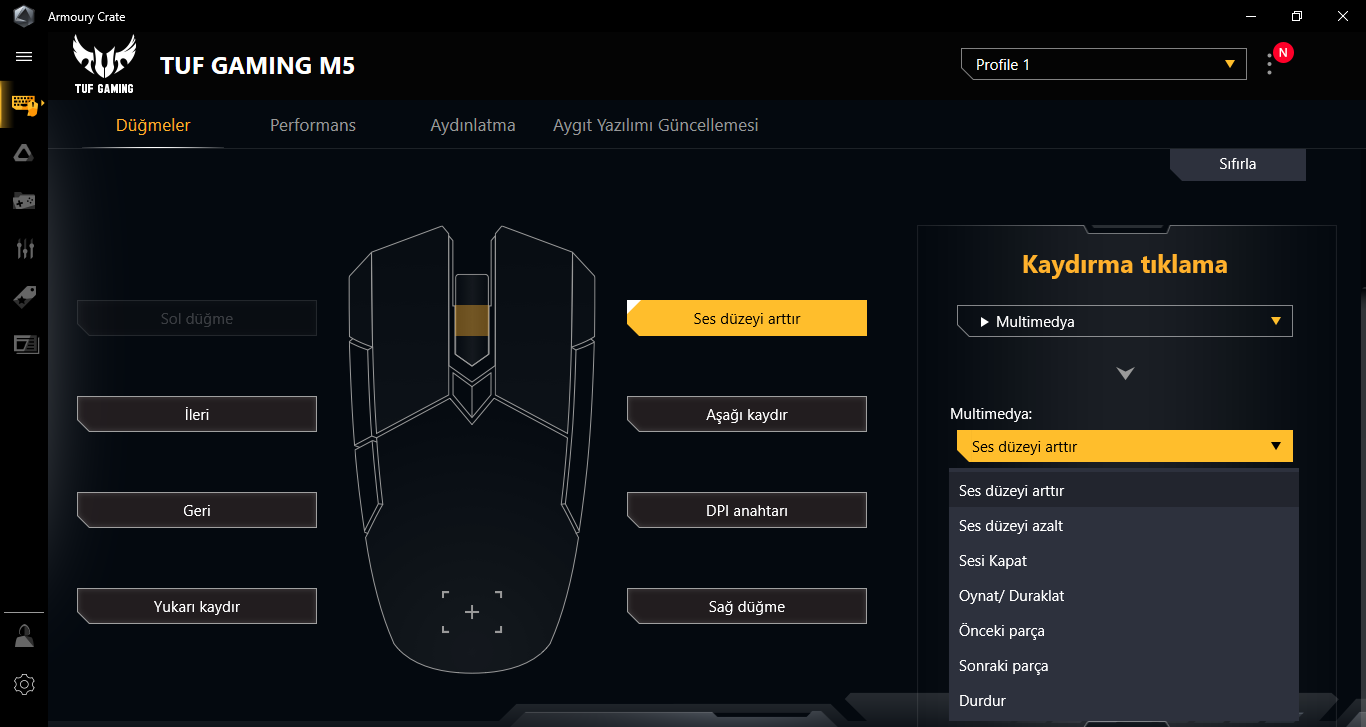
Task: Choose 'Ses düzeyi azalt' from the list
Action: click(1124, 526)
